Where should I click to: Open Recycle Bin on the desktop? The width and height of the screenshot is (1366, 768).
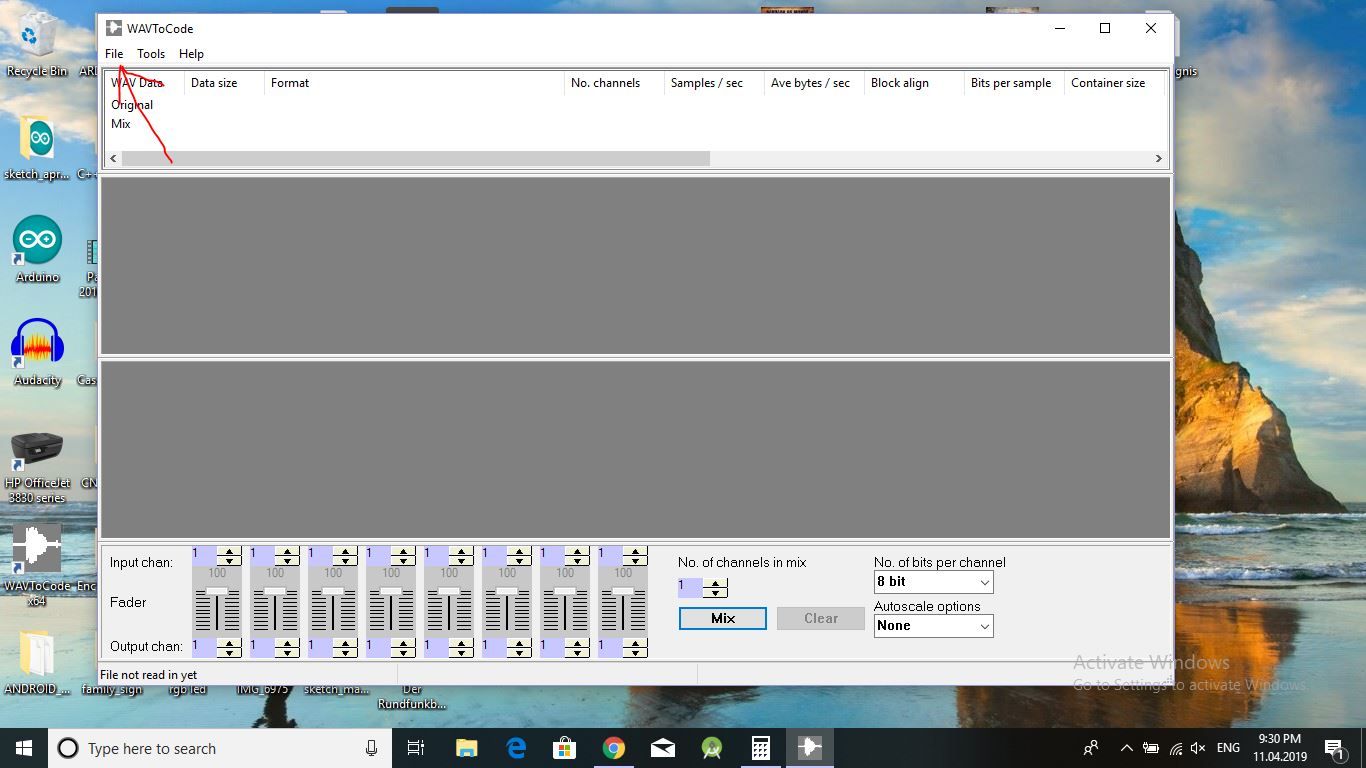(37, 44)
